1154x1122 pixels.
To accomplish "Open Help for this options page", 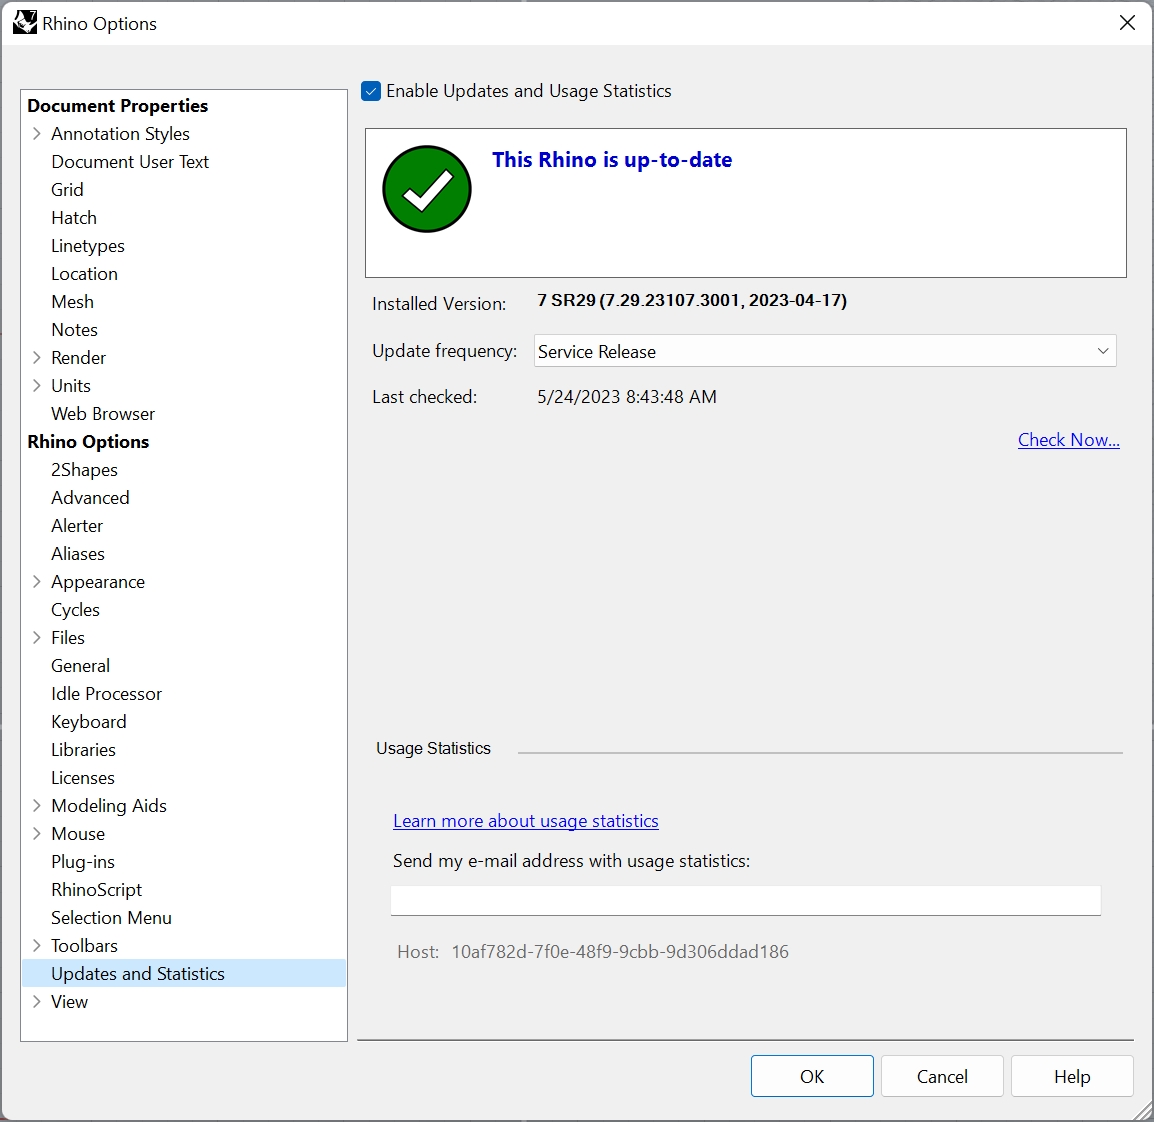I will pyautogui.click(x=1071, y=1077).
